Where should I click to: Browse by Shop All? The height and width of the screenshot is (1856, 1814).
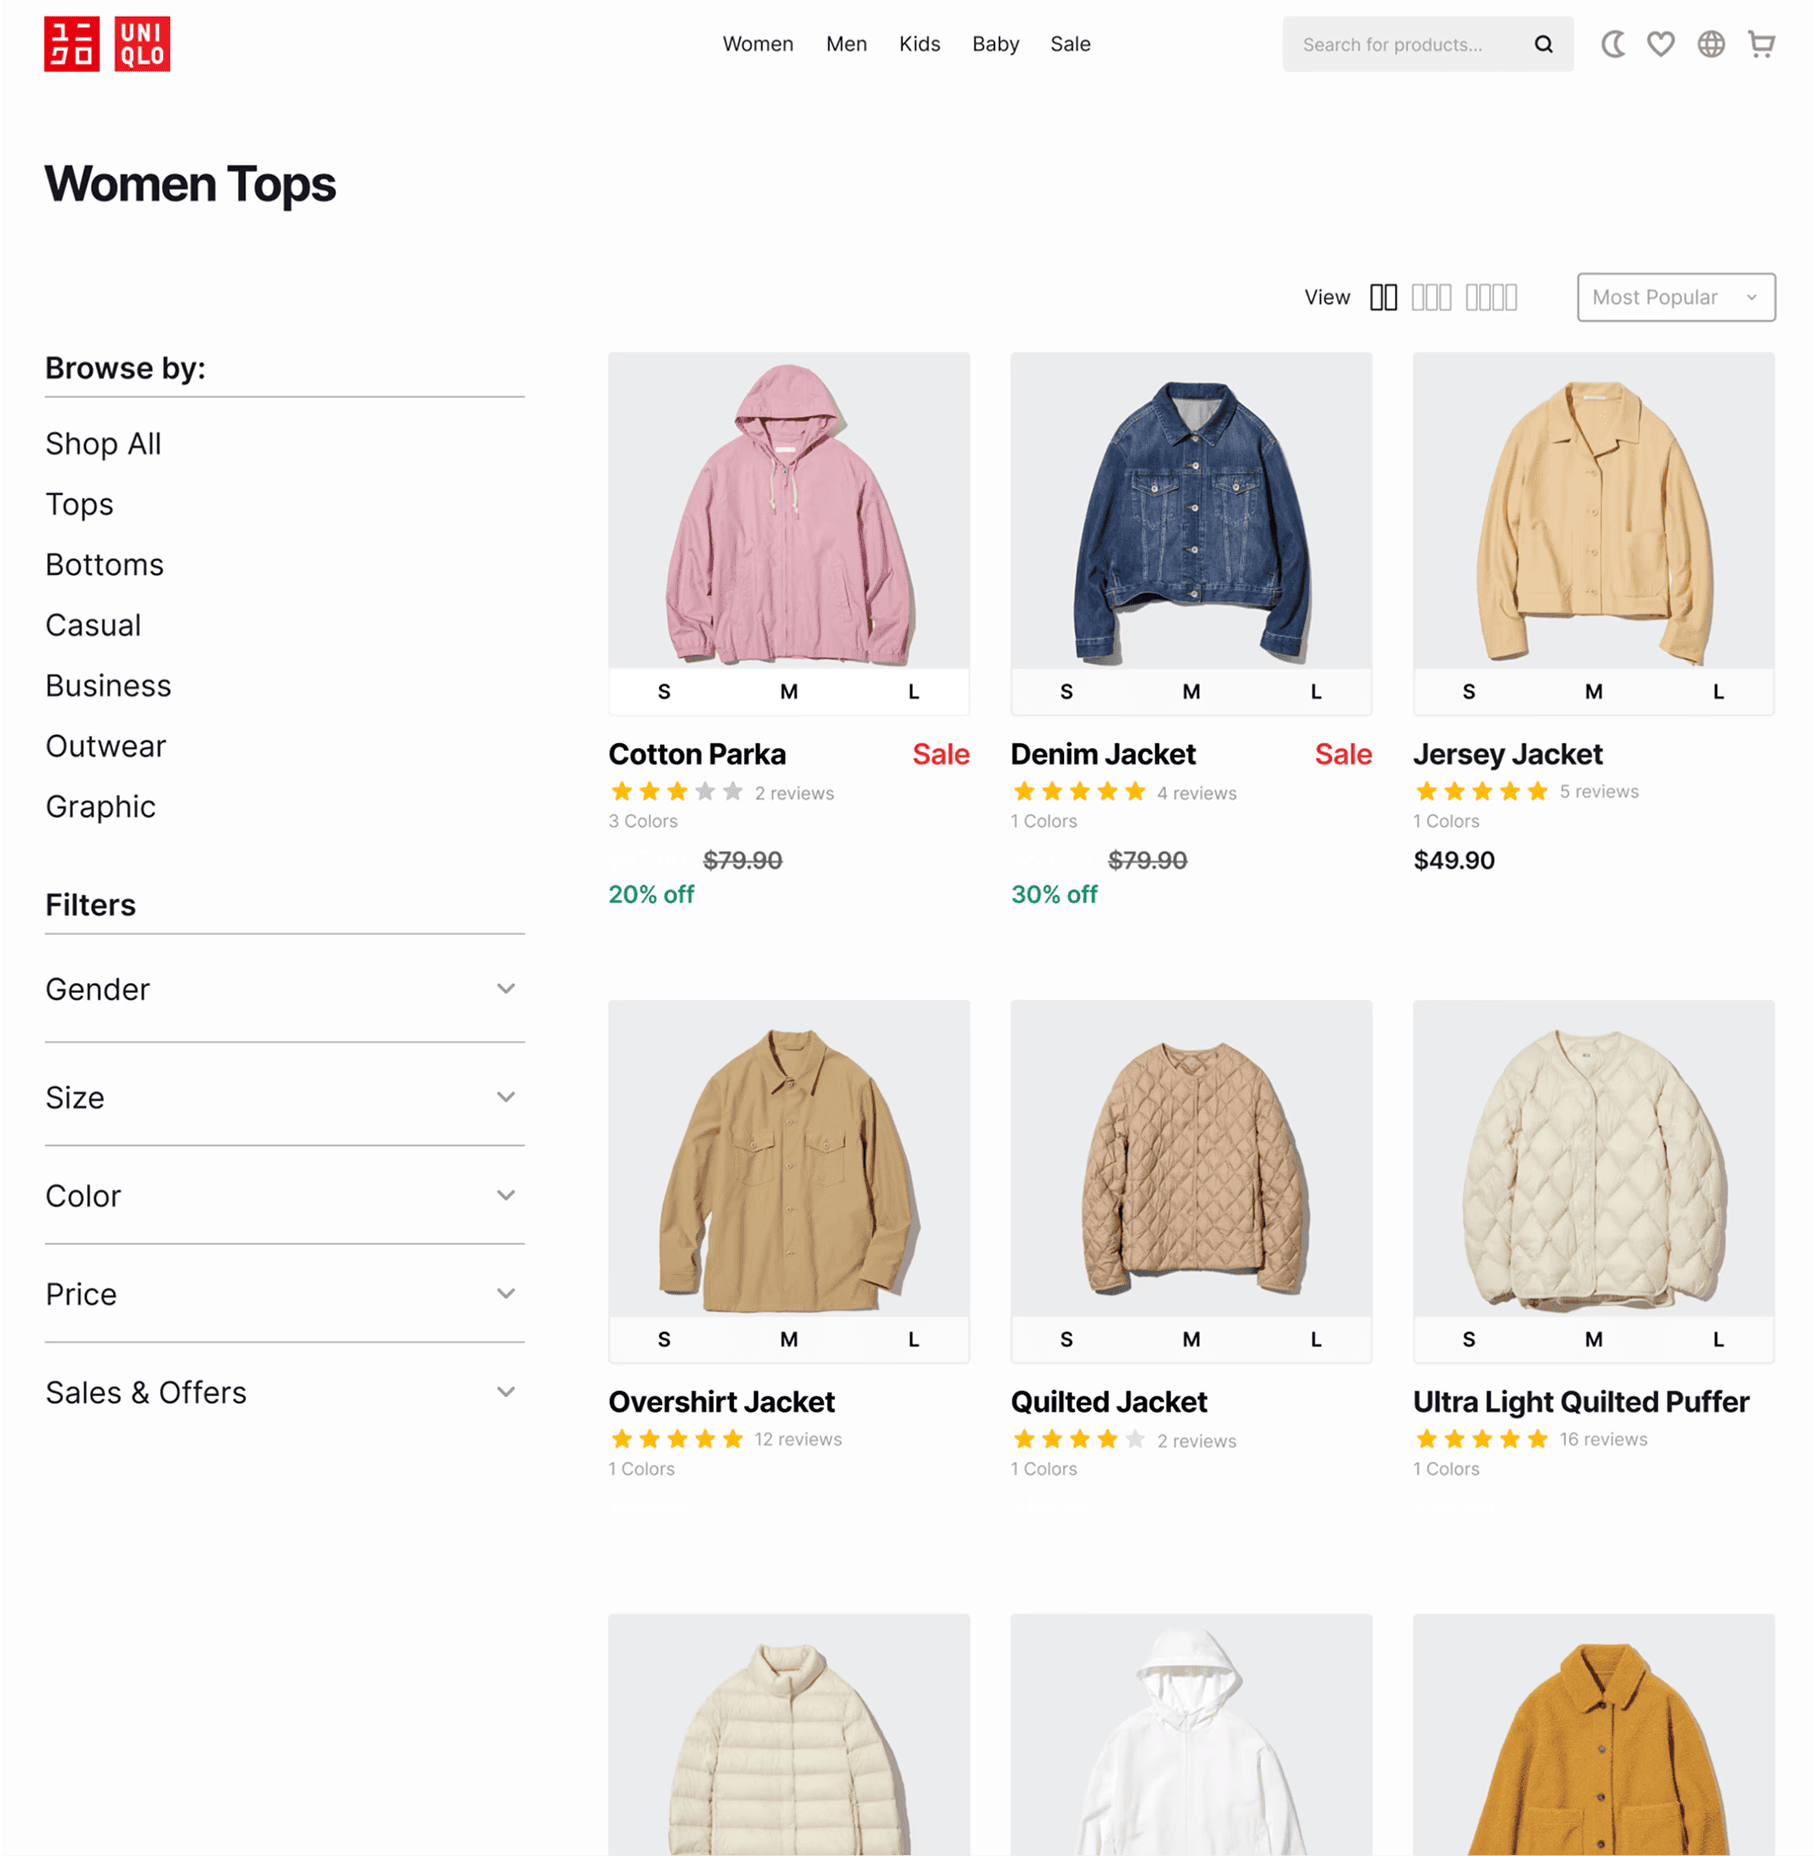coord(103,443)
